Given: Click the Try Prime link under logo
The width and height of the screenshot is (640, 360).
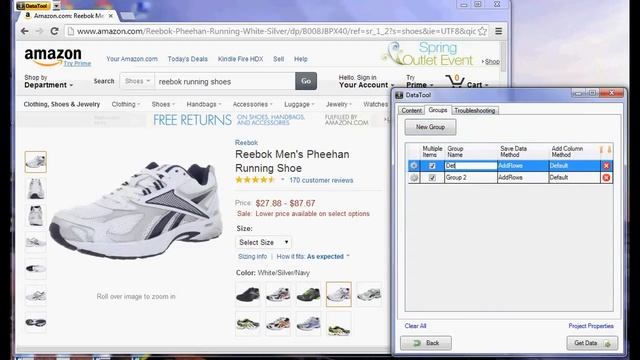Looking at the screenshot, I should tap(77, 64).
